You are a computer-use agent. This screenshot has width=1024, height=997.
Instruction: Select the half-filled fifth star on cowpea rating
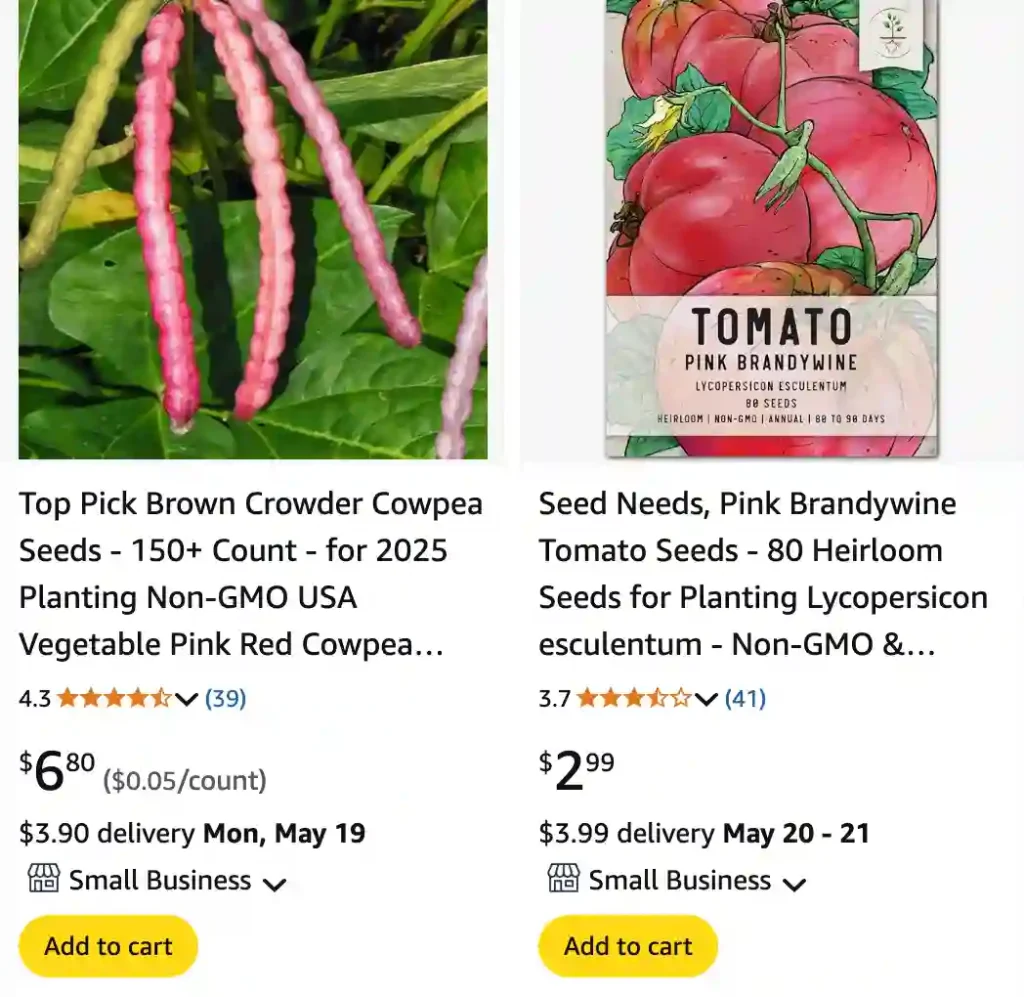click(x=160, y=699)
